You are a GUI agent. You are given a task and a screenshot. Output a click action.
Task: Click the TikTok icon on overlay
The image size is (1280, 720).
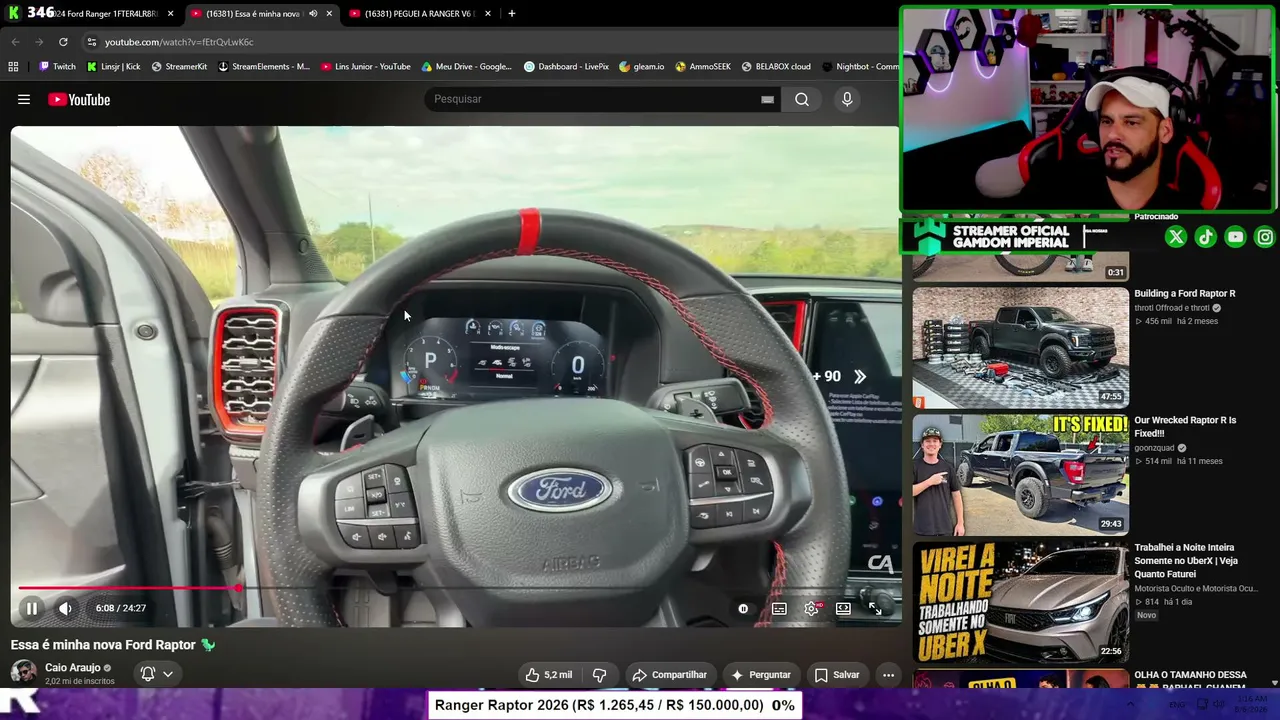tap(1206, 237)
